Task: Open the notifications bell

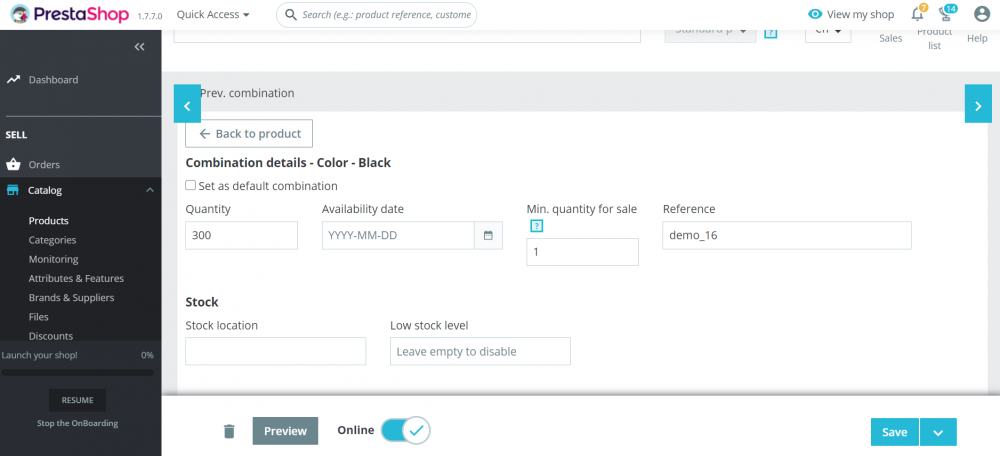Action: (x=917, y=15)
